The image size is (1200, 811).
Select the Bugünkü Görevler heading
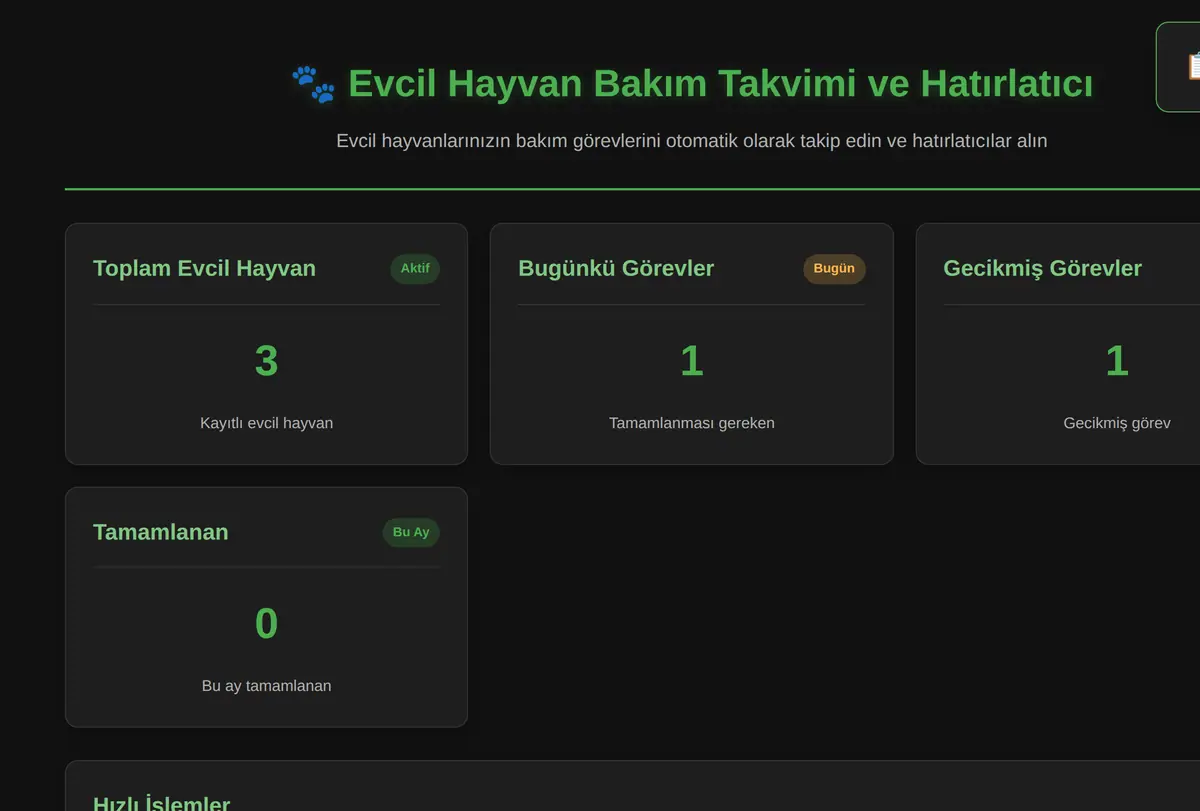616,269
